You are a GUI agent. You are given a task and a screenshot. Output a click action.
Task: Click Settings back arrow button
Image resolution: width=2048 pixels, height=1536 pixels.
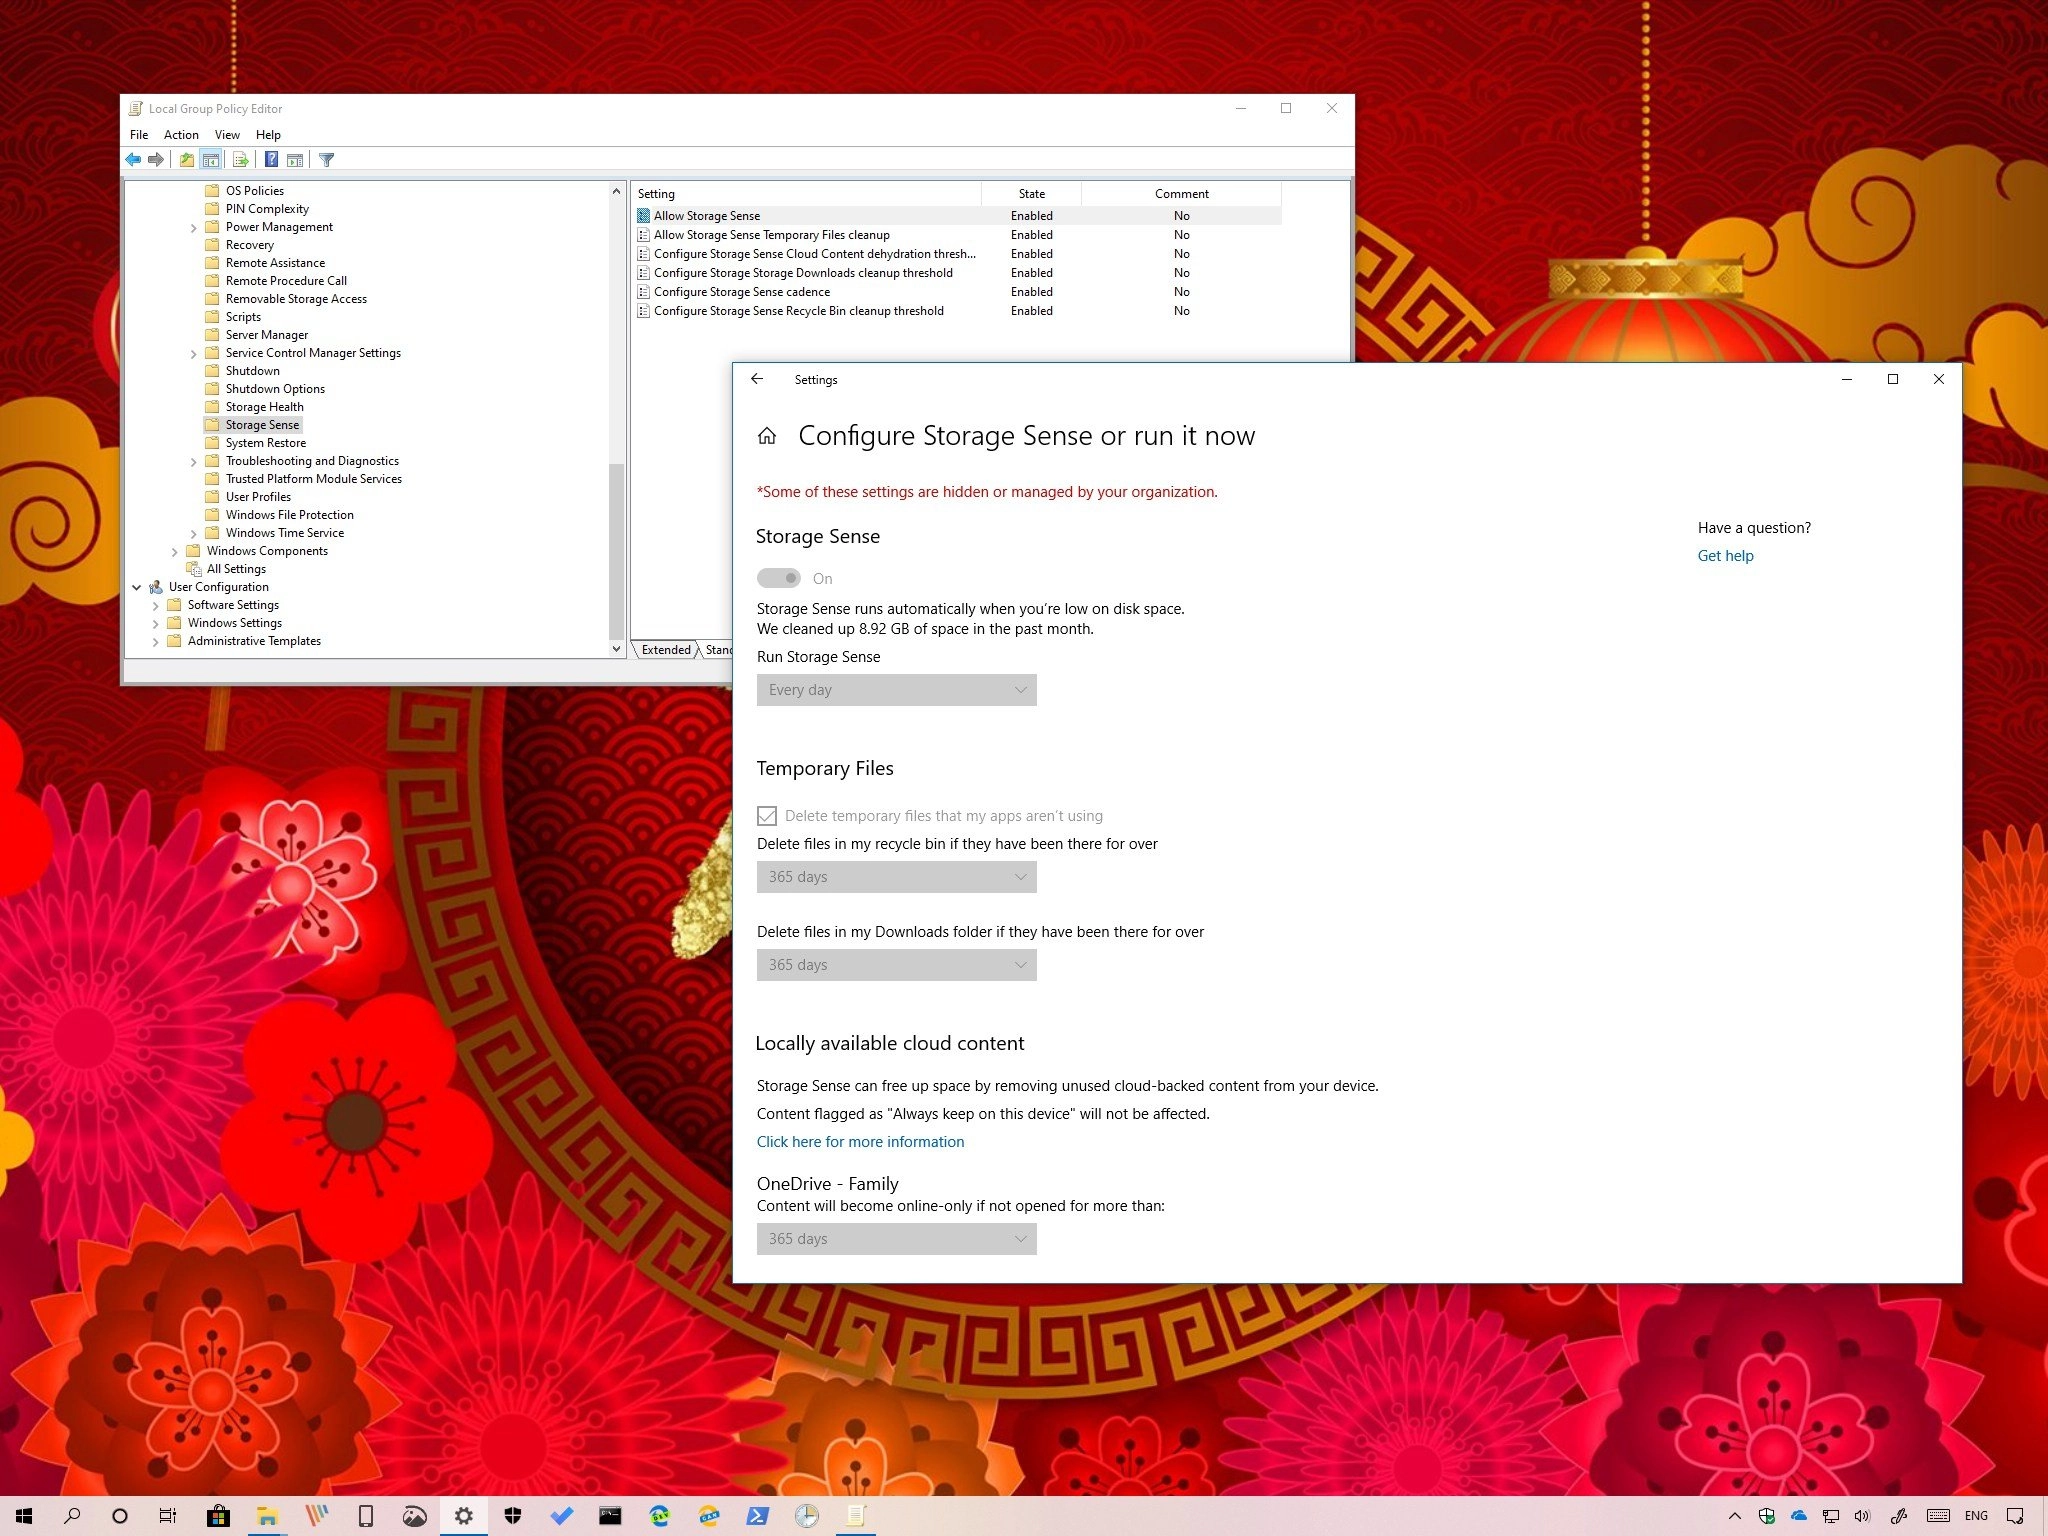coord(757,379)
